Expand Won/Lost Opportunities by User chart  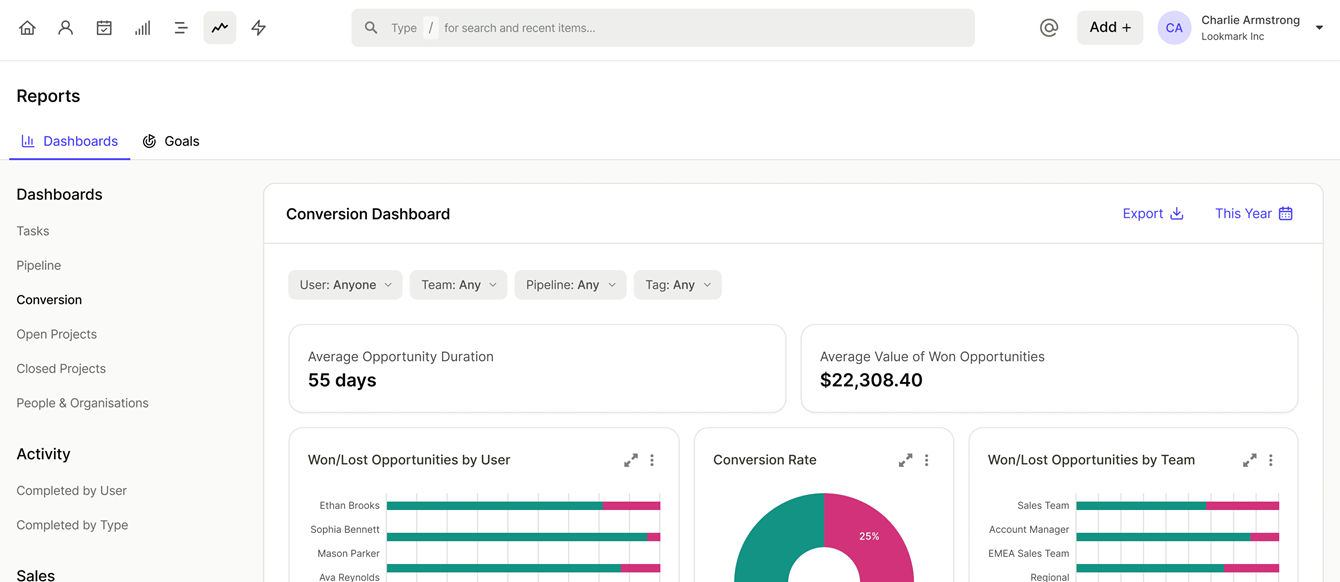(x=631, y=460)
